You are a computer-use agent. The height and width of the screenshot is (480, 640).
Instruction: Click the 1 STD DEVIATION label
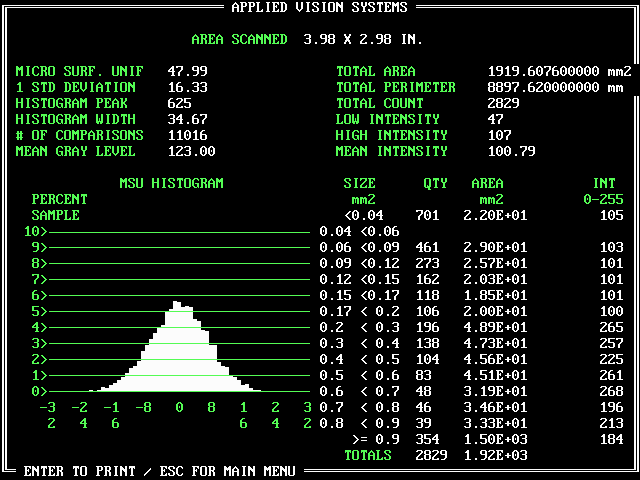coord(76,87)
